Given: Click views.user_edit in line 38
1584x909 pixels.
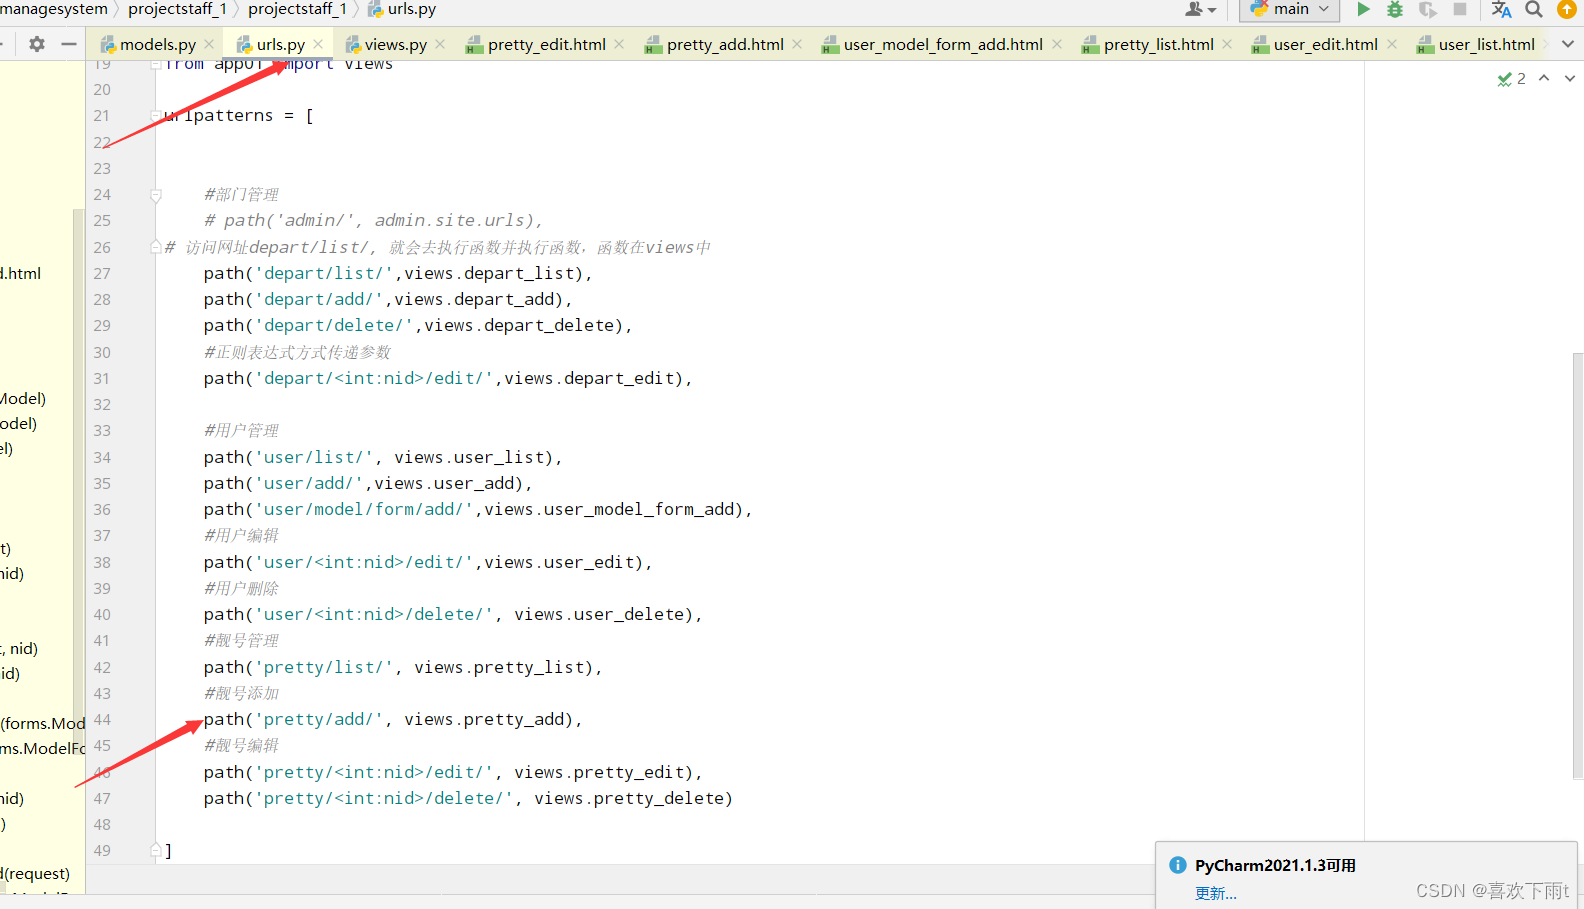Looking at the screenshot, I should 558,562.
